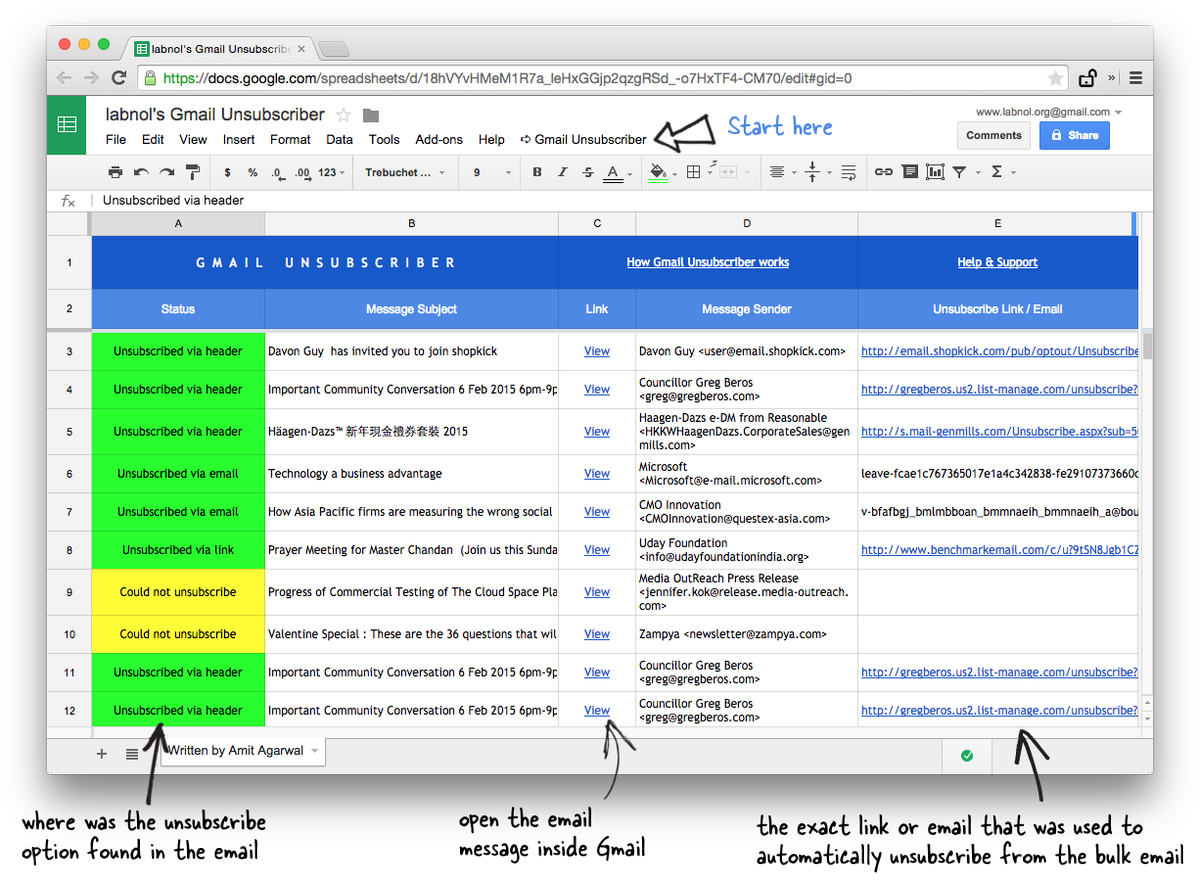1200x881 pixels.
Task: Decrease decimal places
Action: click(277, 172)
